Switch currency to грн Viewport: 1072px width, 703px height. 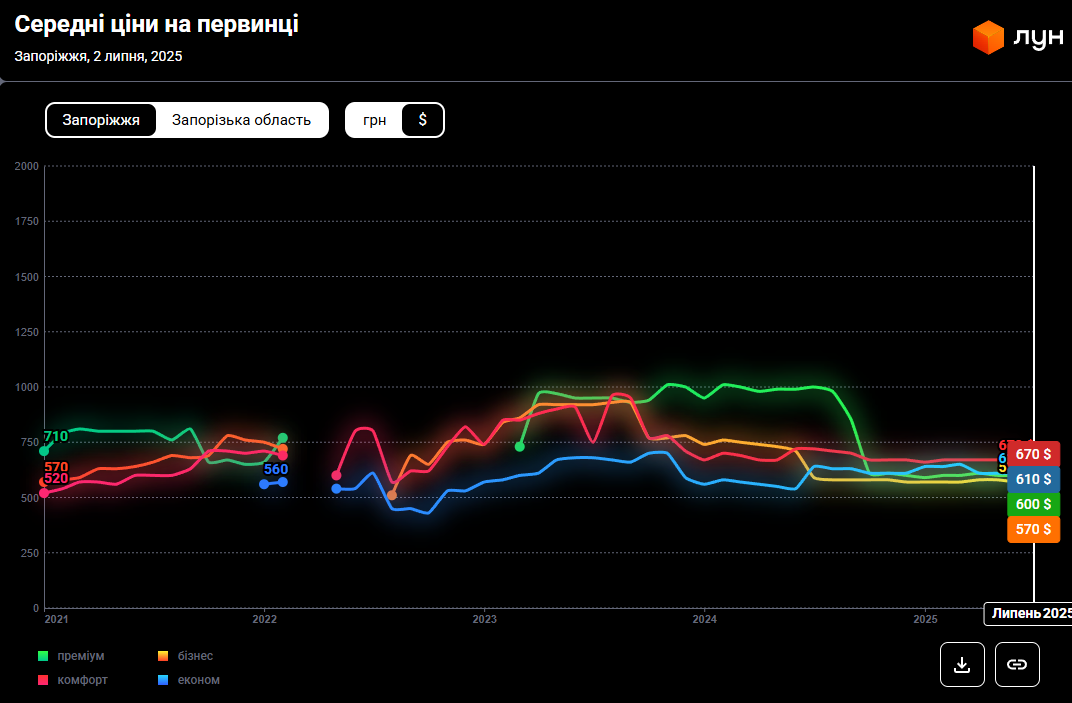[375, 120]
